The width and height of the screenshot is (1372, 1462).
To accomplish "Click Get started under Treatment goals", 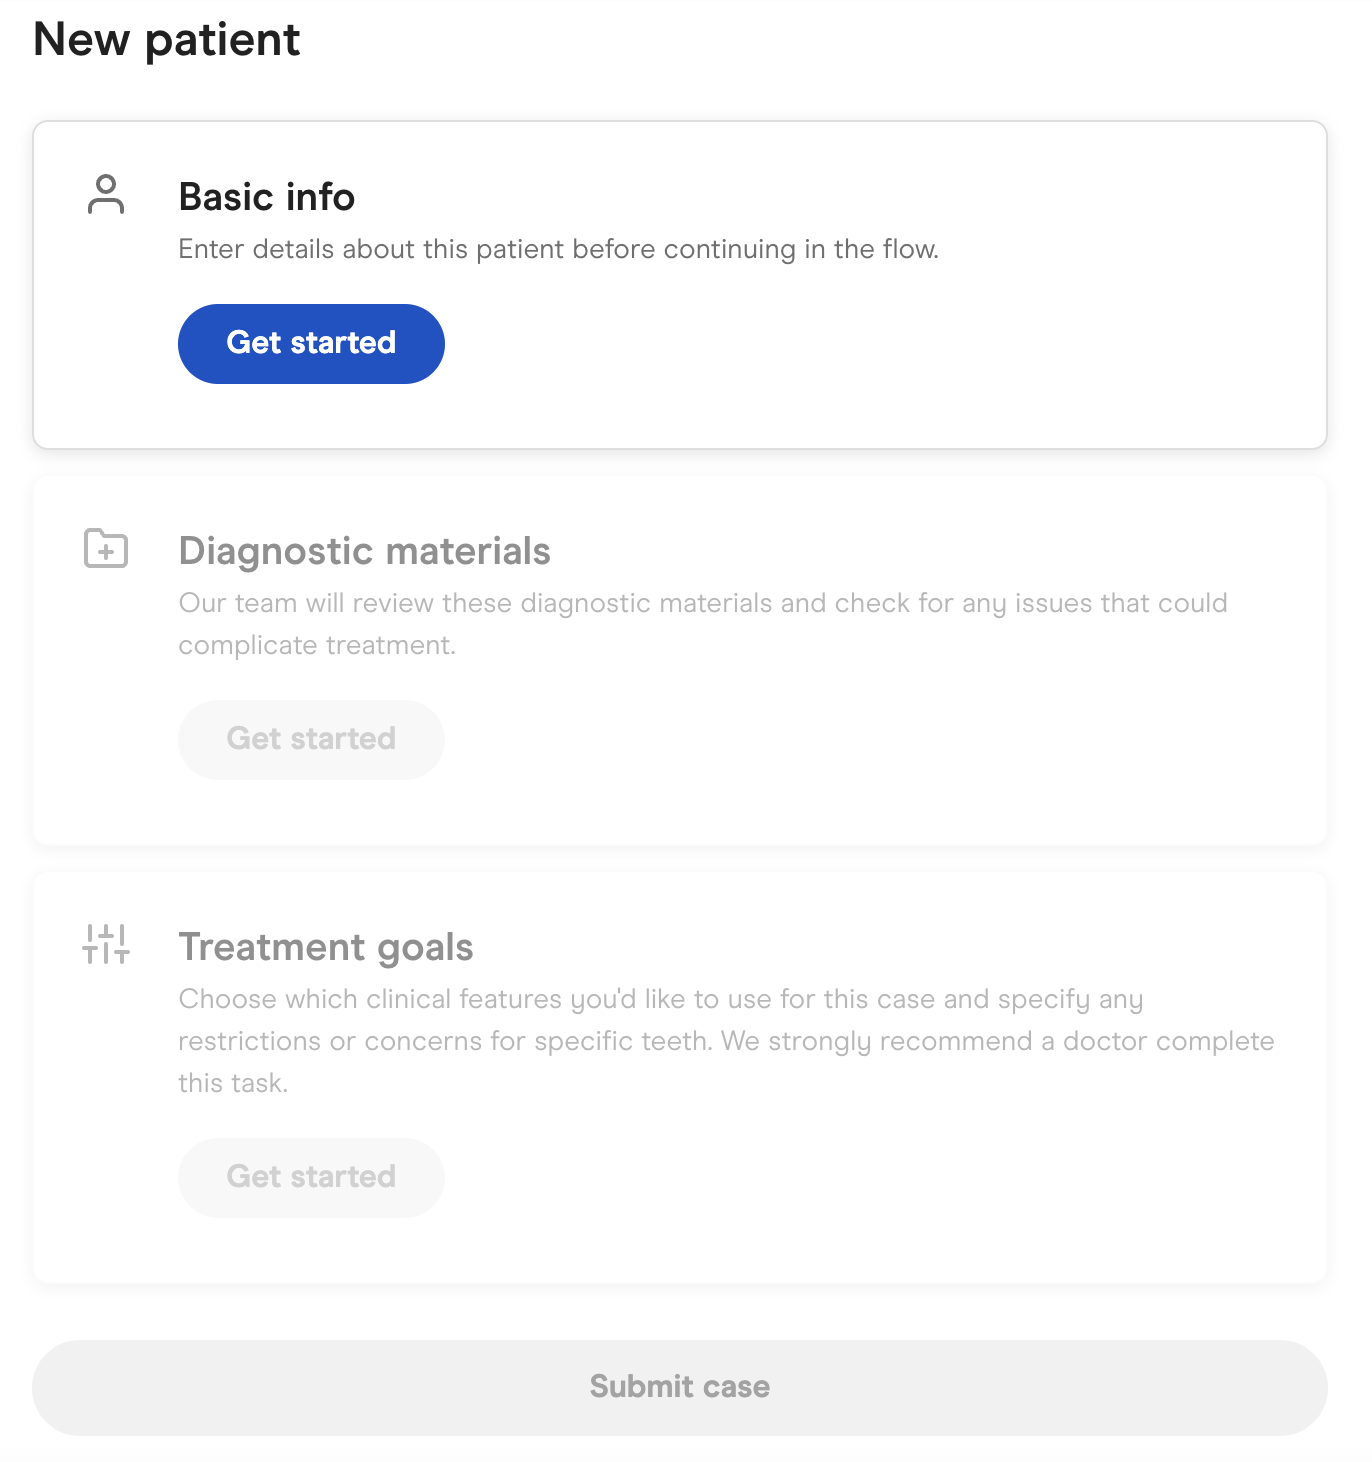I will coord(311,1177).
